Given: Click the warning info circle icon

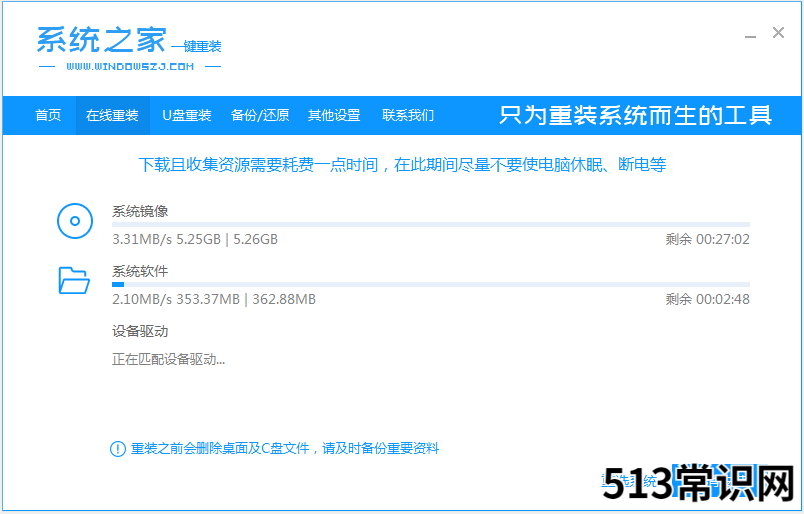Looking at the screenshot, I should (118, 449).
